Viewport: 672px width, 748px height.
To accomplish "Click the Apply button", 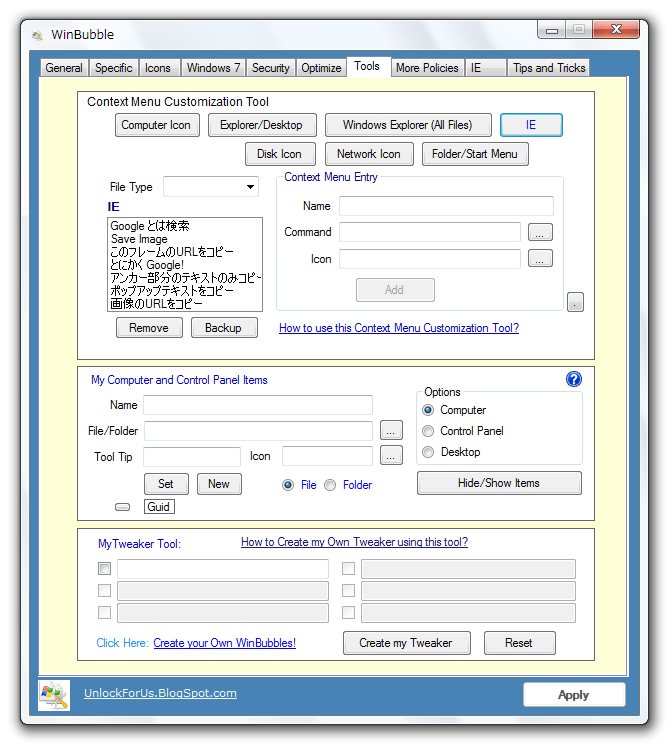I will coord(574,695).
